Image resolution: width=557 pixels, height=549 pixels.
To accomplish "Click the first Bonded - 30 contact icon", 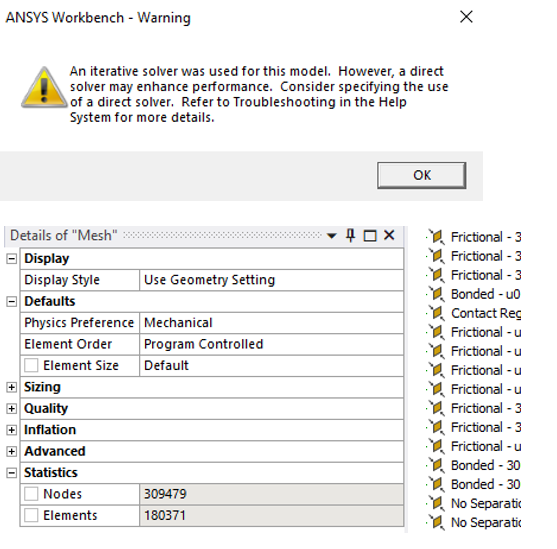I will point(437,465).
